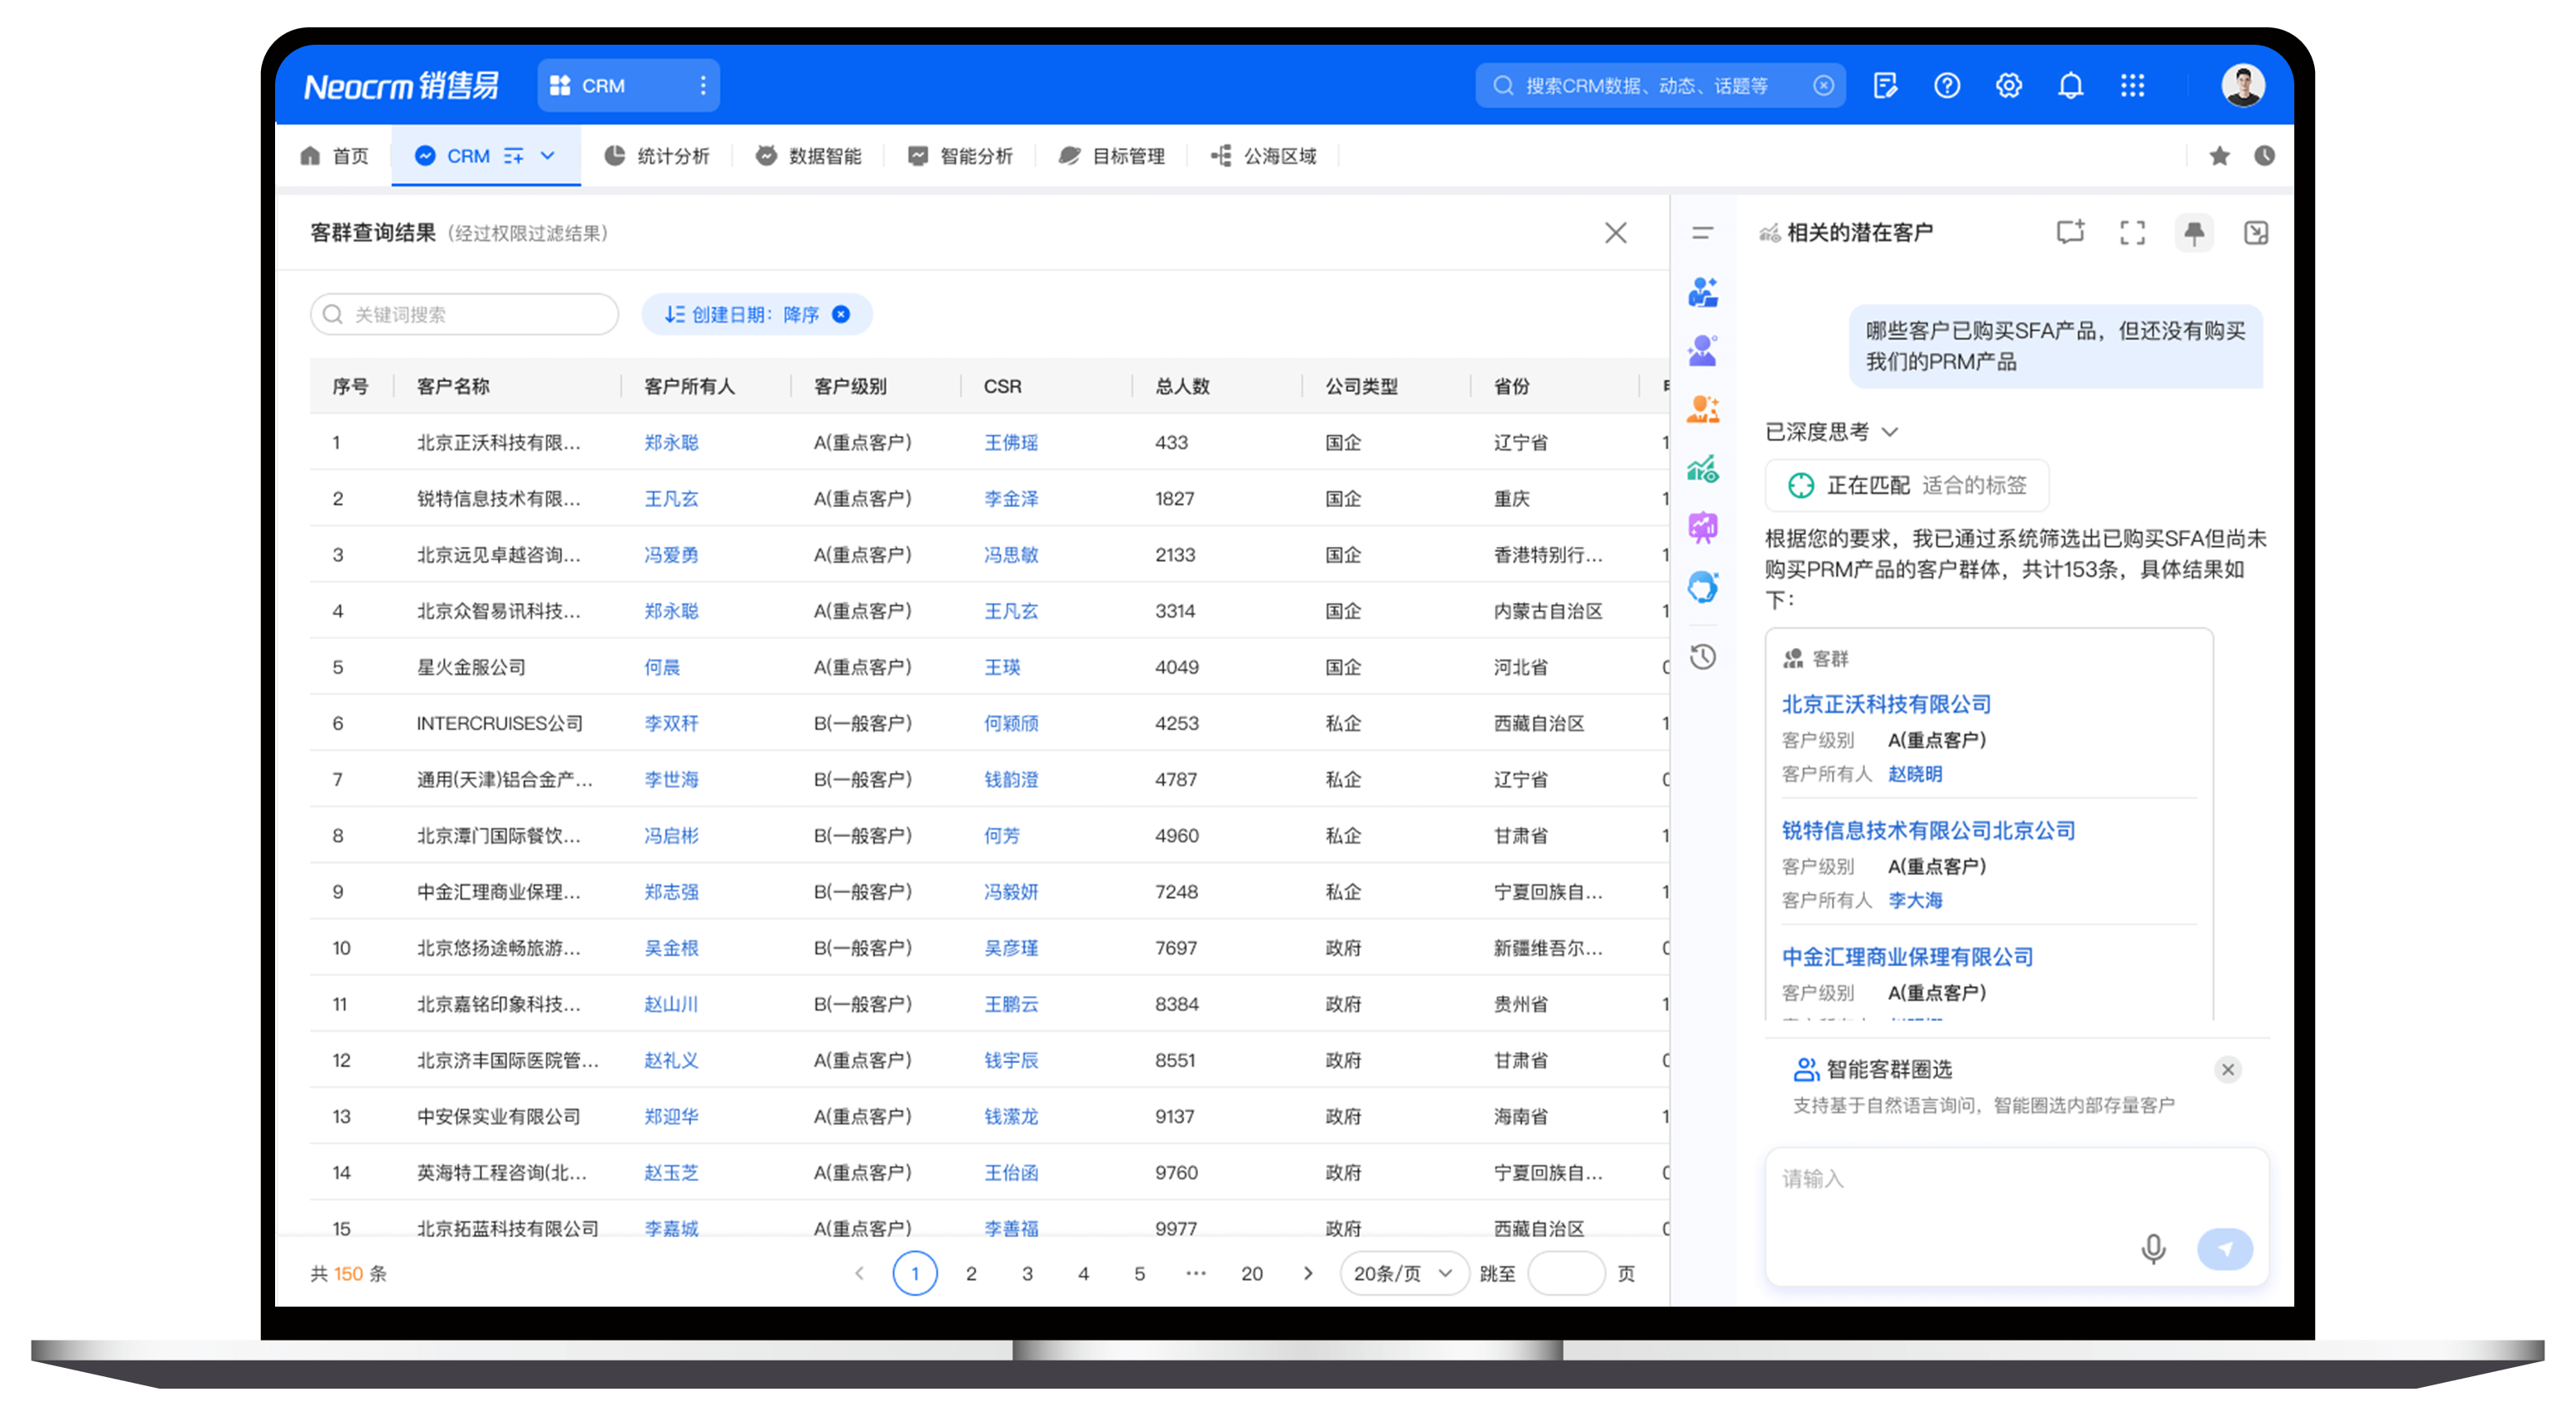Open the assistant history clock icon

(x=1703, y=657)
